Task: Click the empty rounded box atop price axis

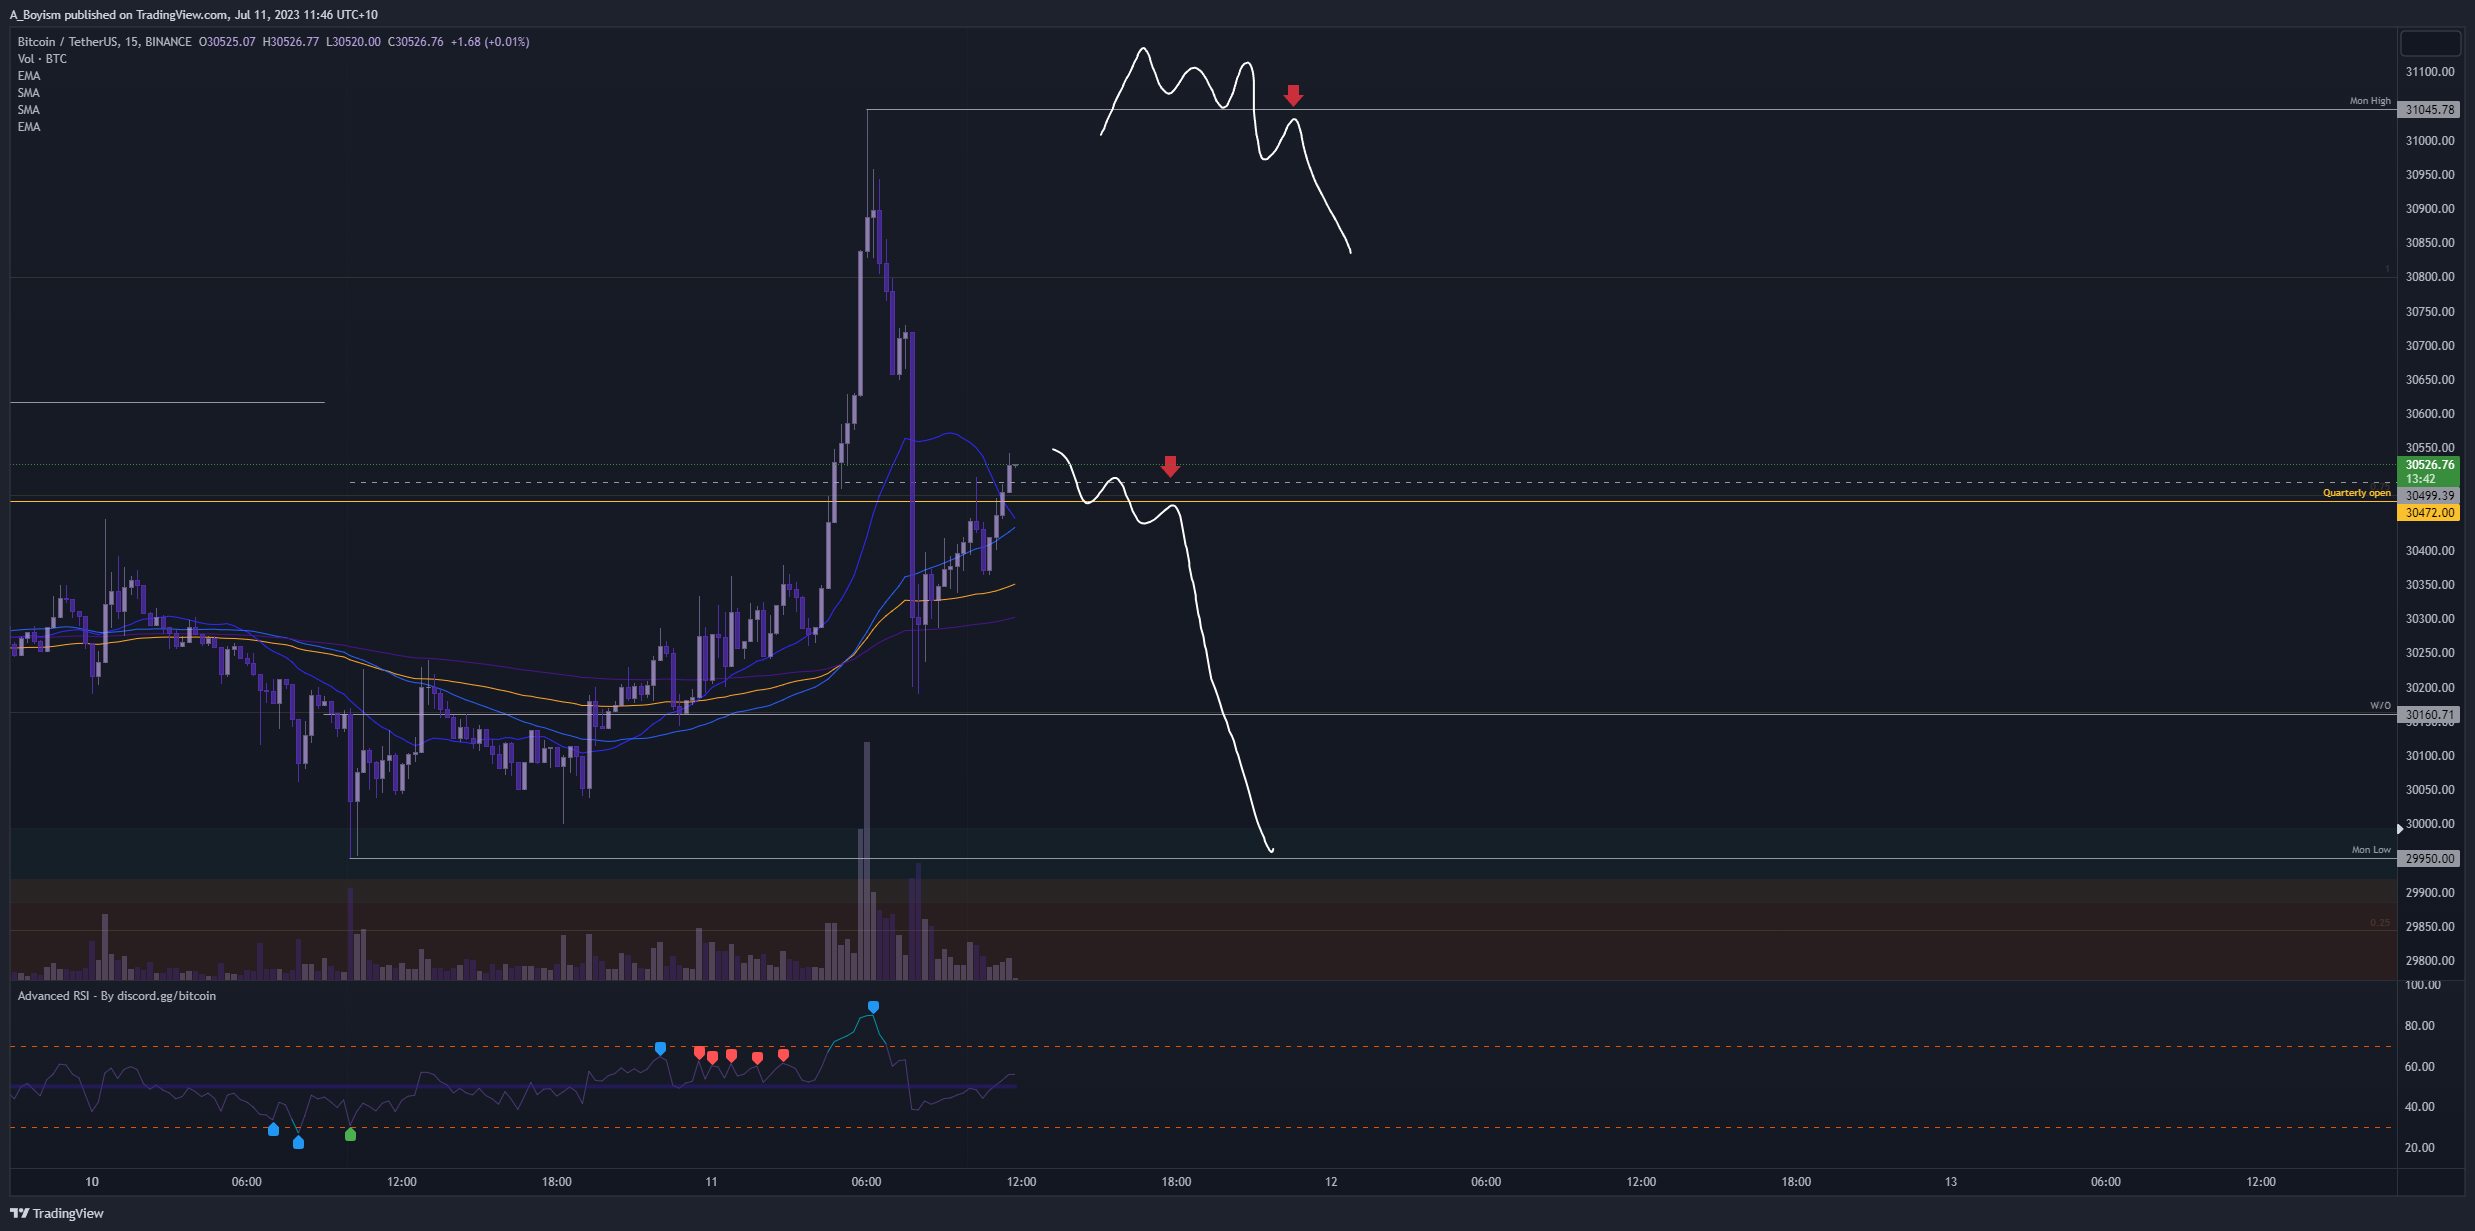Action: click(2430, 43)
